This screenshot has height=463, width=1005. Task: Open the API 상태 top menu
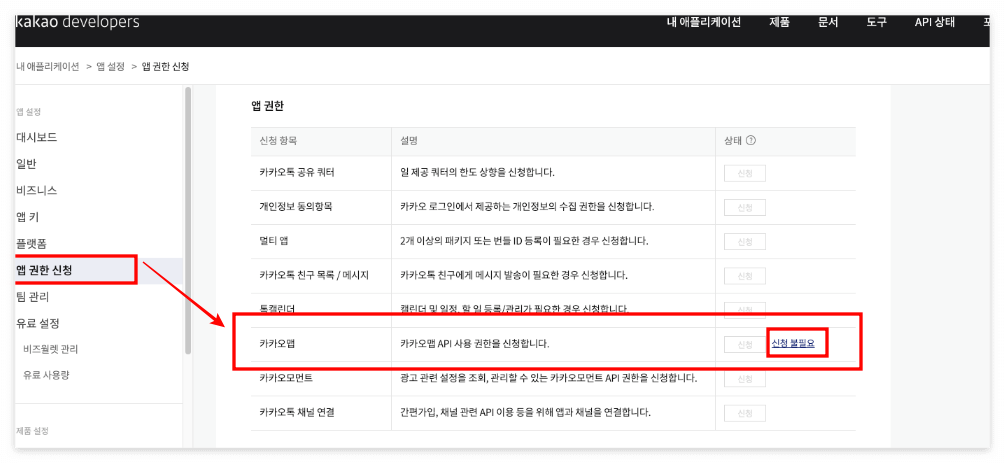pos(934,22)
